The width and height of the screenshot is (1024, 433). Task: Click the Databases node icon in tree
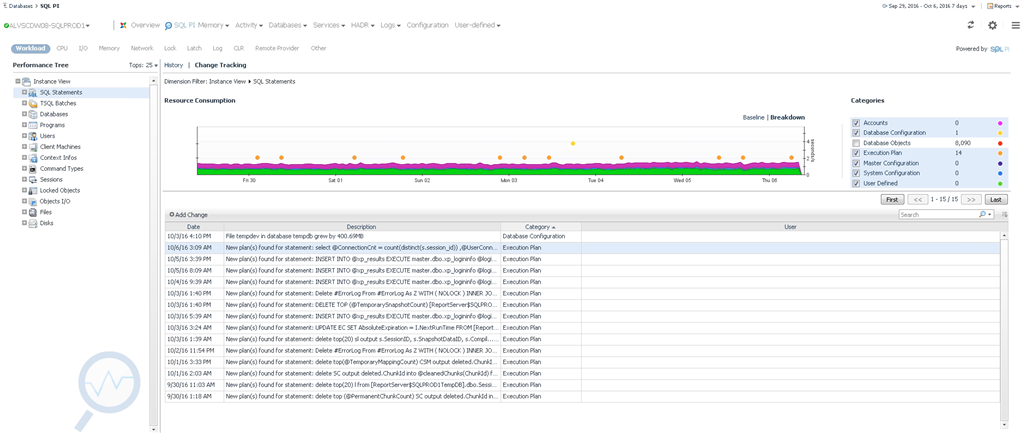33,114
